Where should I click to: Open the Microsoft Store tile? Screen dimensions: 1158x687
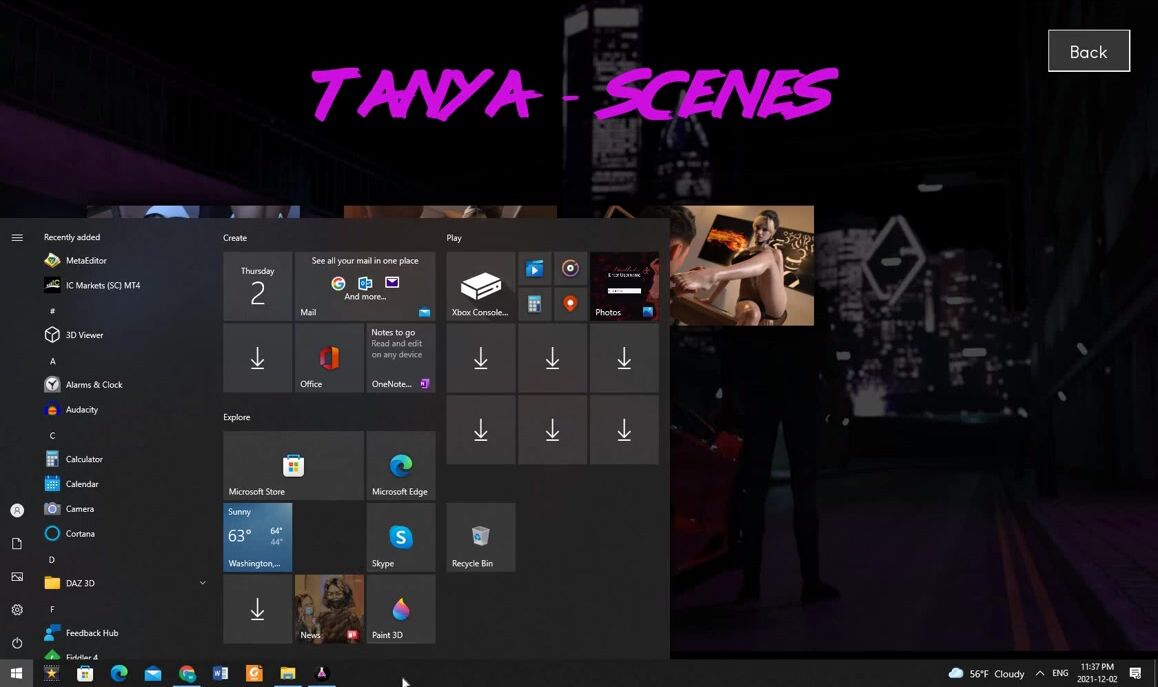pyautogui.click(x=293, y=466)
